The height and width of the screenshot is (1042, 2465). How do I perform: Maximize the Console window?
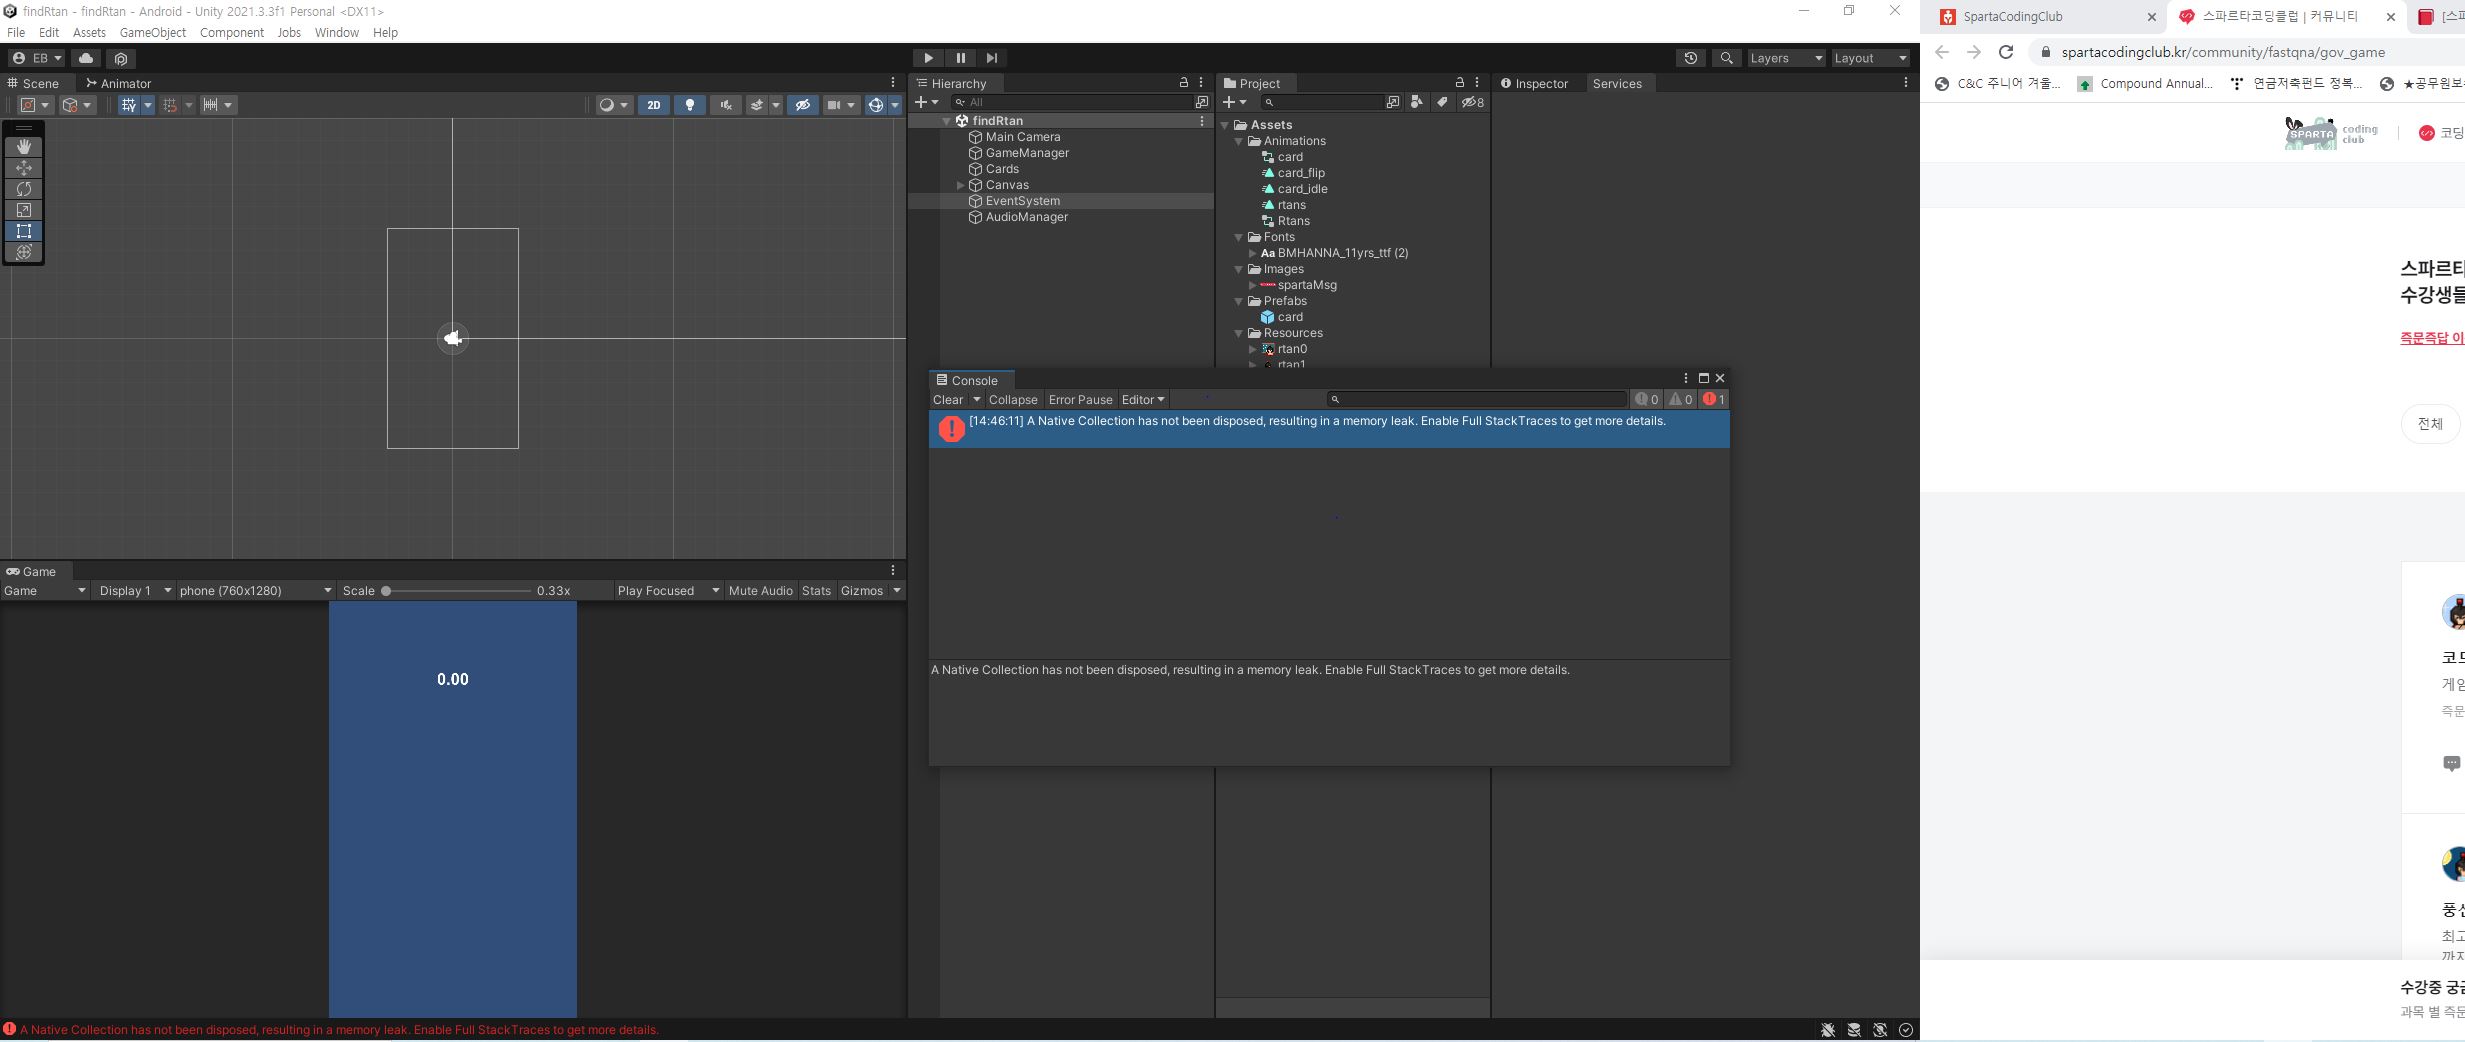point(1704,378)
